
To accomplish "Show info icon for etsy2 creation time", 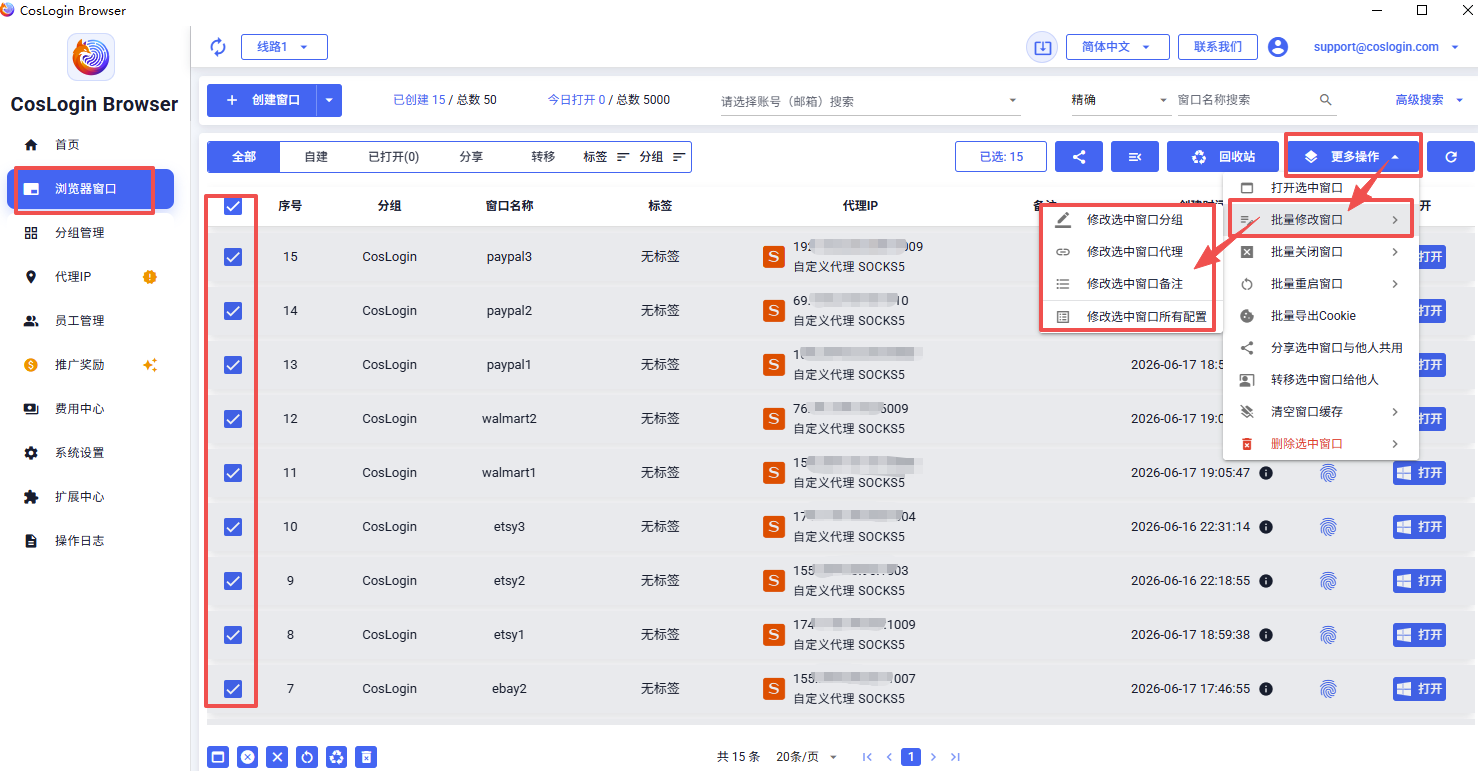I will (1266, 581).
